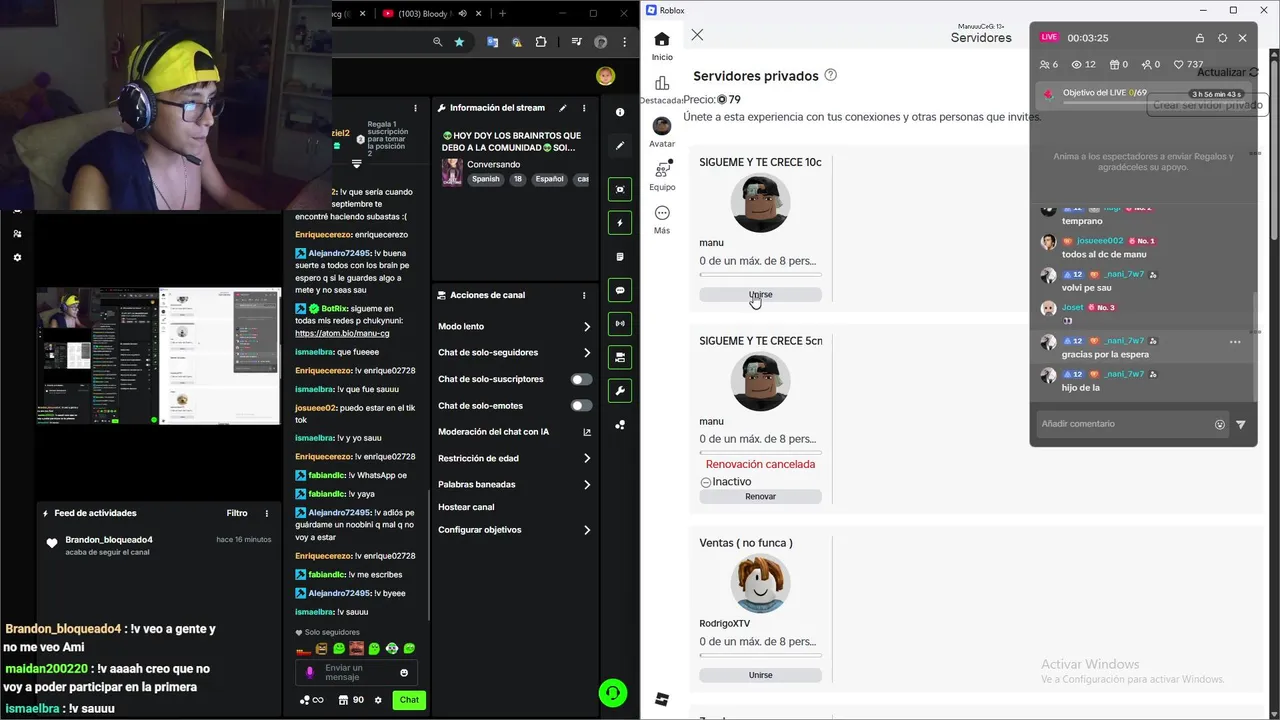The width and height of the screenshot is (1280, 720).
Task: Bookmark page with Chrome star icon
Action: [x=459, y=42]
